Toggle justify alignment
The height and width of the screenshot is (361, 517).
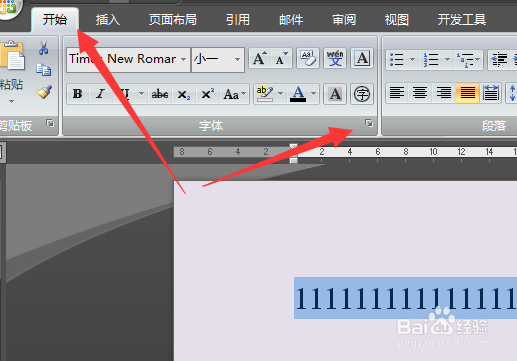point(468,93)
